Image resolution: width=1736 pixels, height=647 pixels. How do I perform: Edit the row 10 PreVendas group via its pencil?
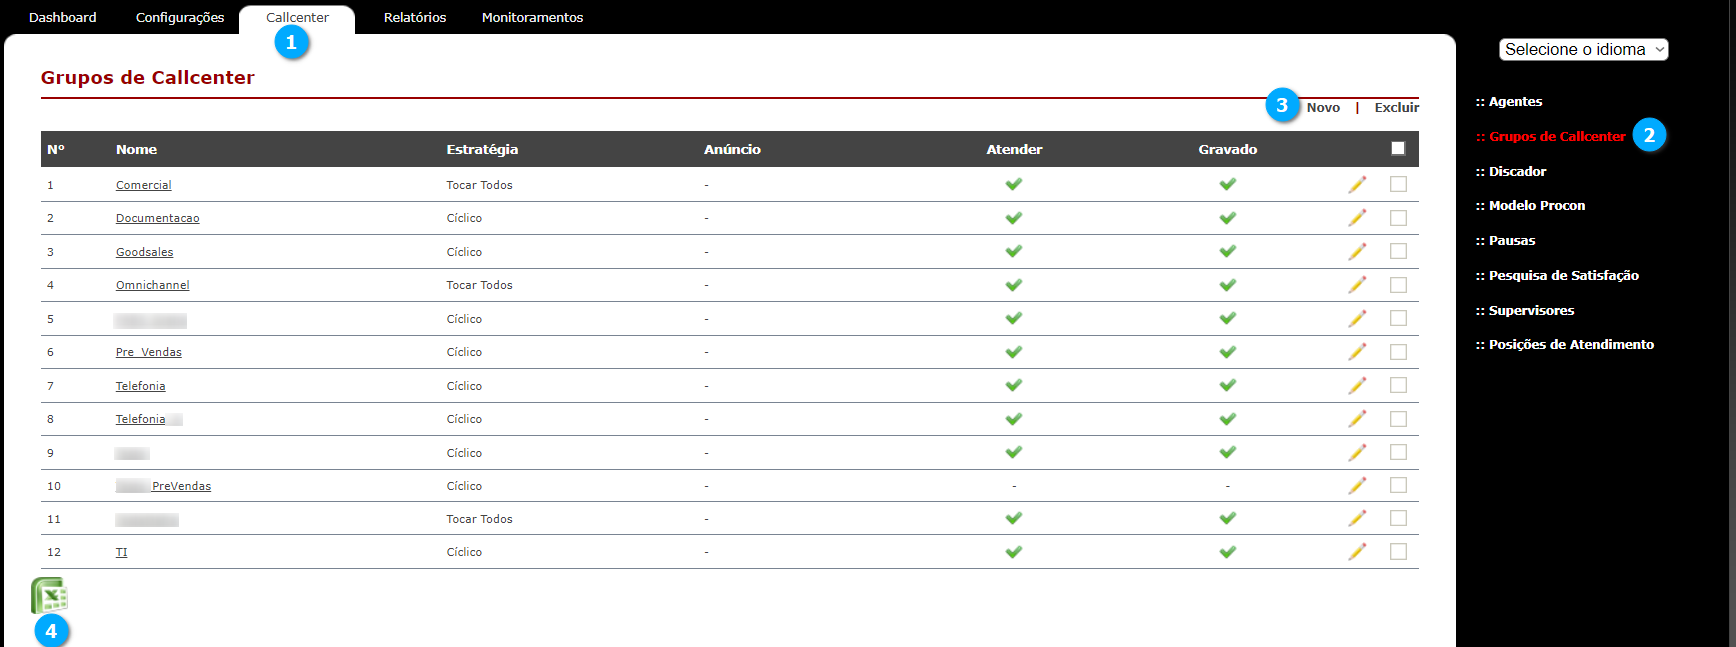point(1357,485)
